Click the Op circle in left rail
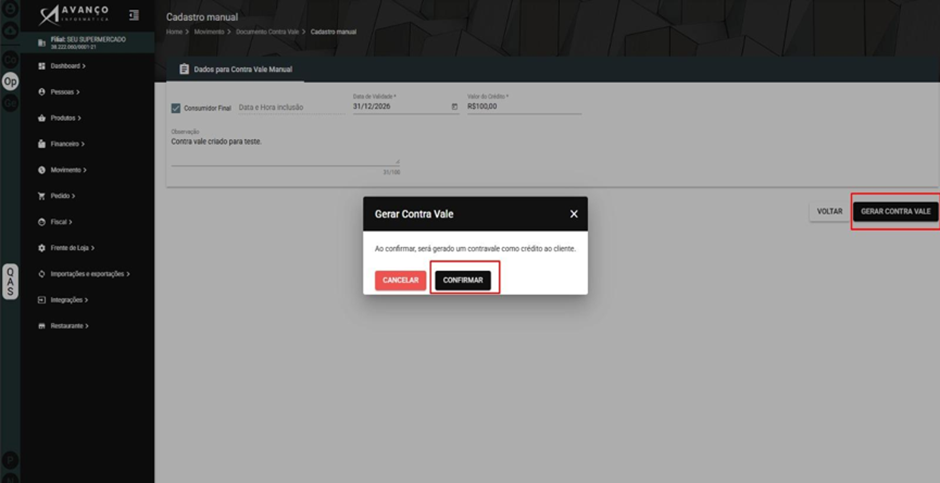The height and width of the screenshot is (483, 940). 10,81
